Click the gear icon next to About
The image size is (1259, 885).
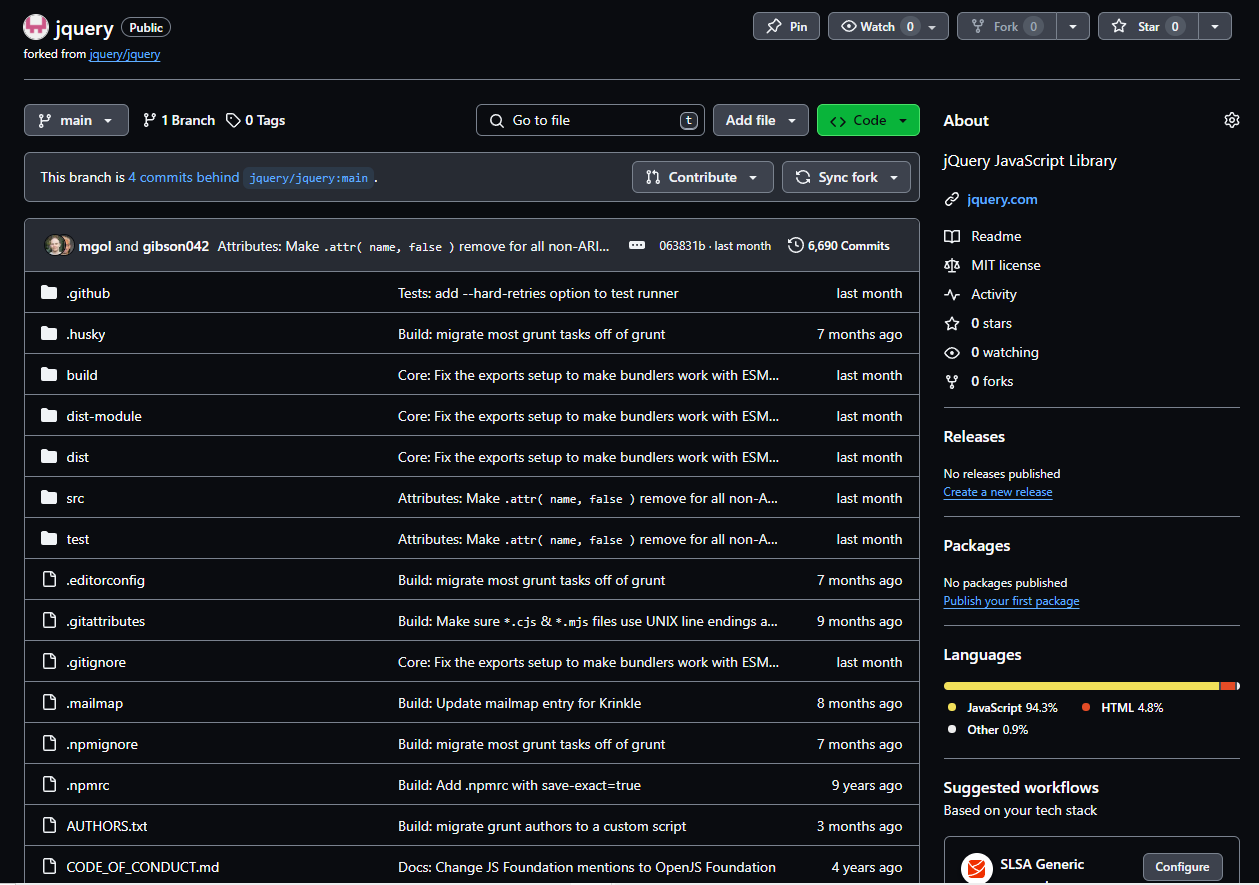(1231, 120)
